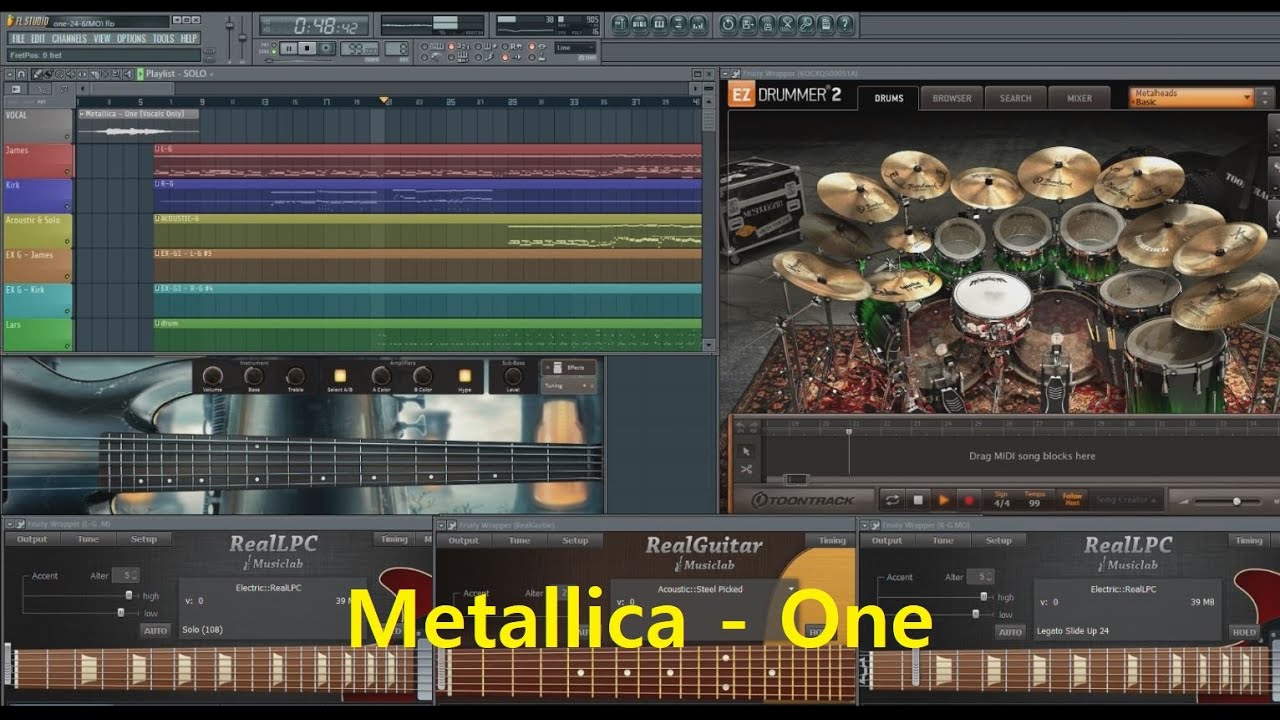Click the EZdrummer stop button
Image resolution: width=1280 pixels, height=720 pixels.
pyautogui.click(x=917, y=499)
